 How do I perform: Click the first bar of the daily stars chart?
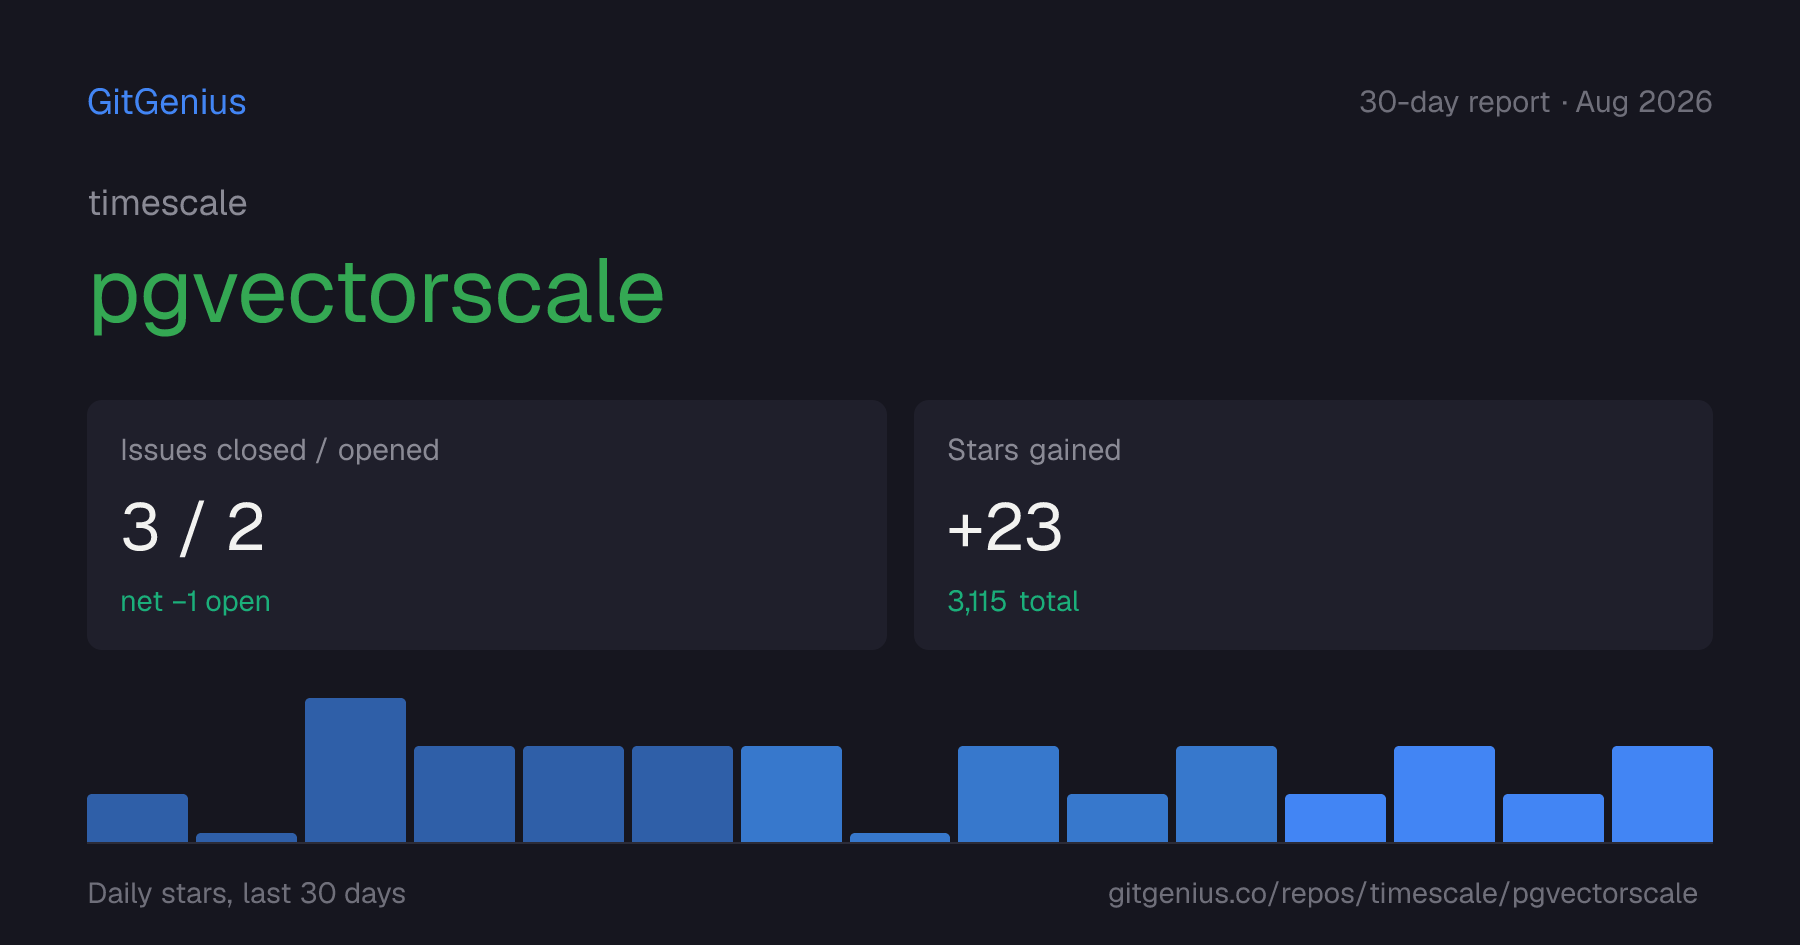pos(137,818)
